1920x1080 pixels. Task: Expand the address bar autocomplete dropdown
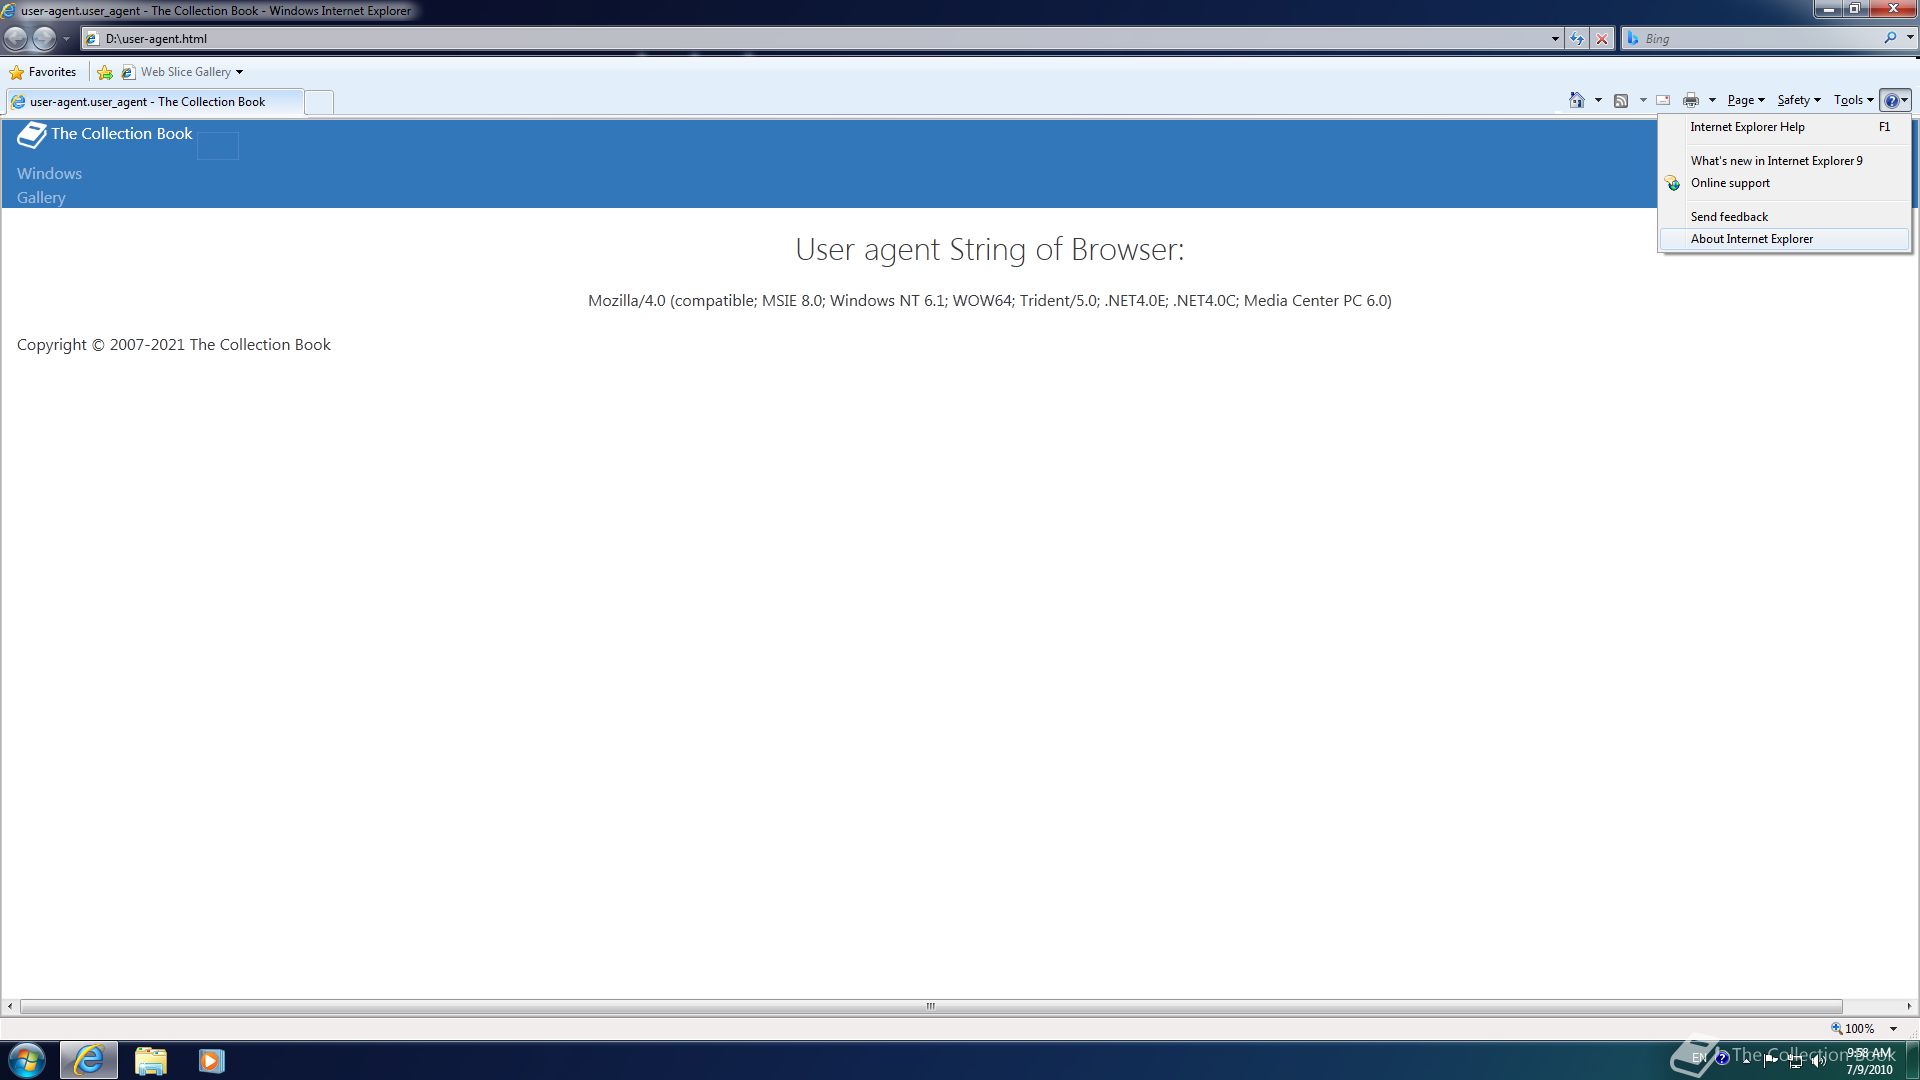coord(1555,38)
